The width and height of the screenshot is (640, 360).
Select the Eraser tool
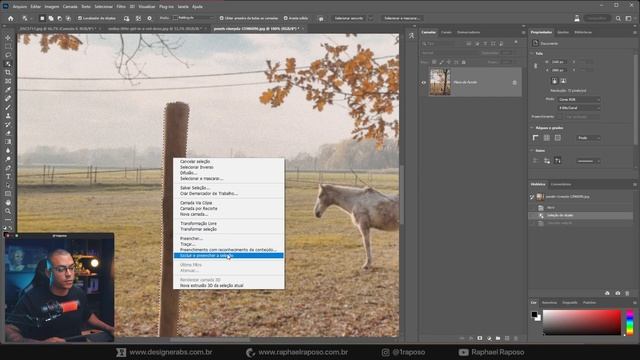coord(8,133)
